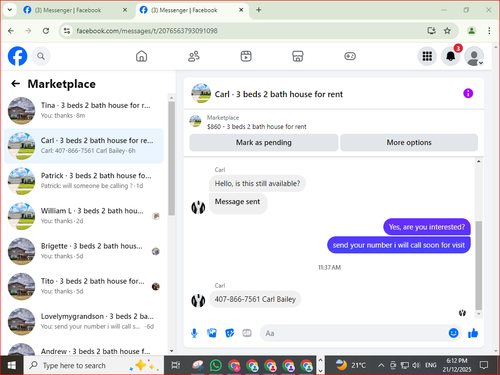Open the Facebook Home icon
The height and width of the screenshot is (375, 500).
coord(141,56)
